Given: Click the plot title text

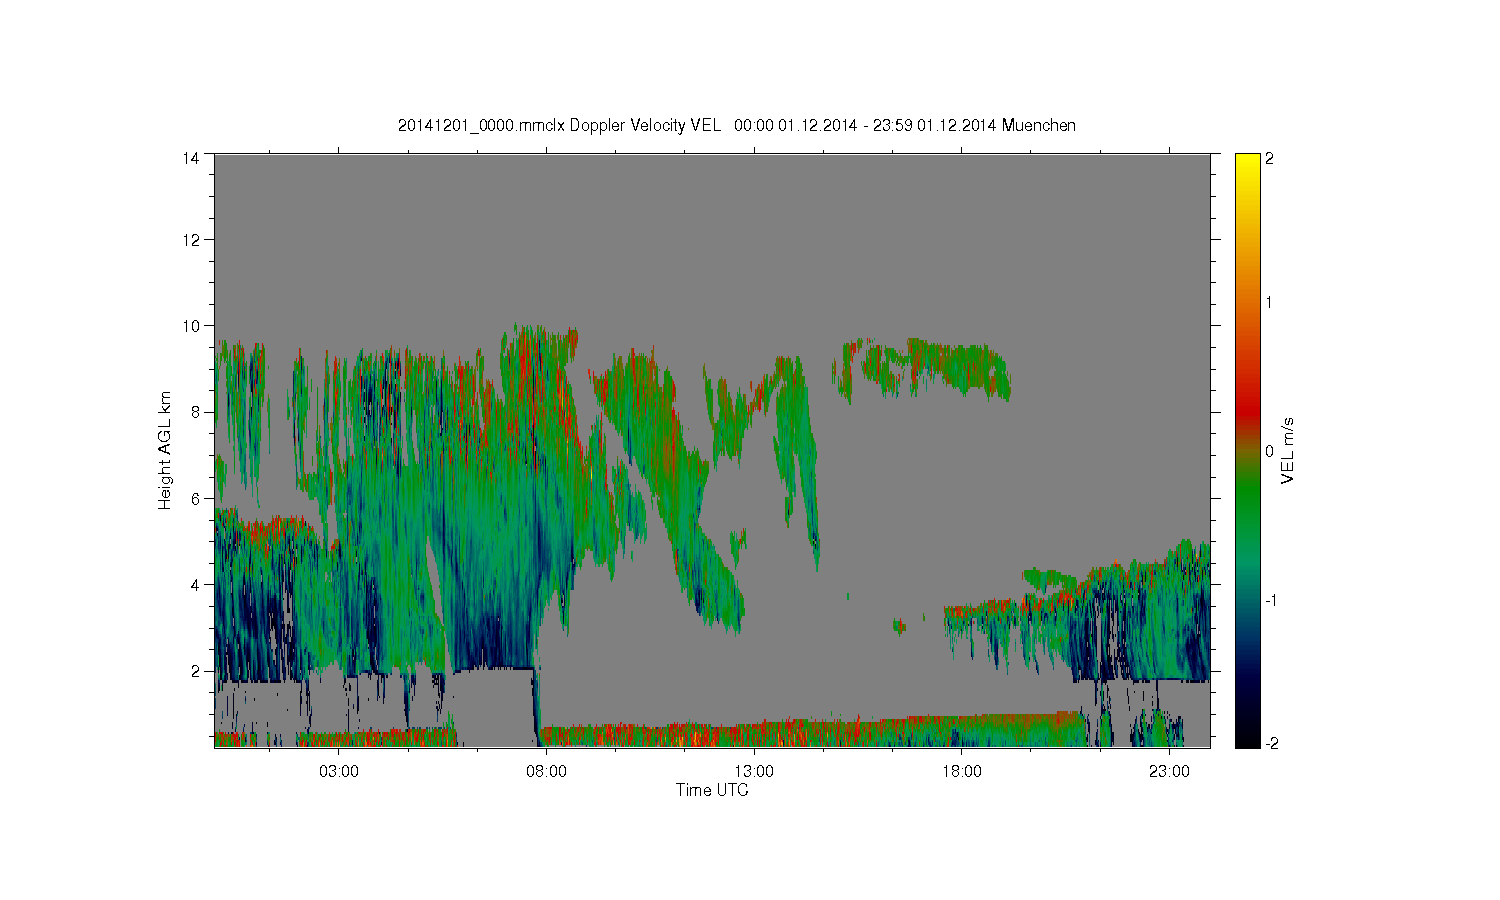Looking at the screenshot, I should 737,125.
